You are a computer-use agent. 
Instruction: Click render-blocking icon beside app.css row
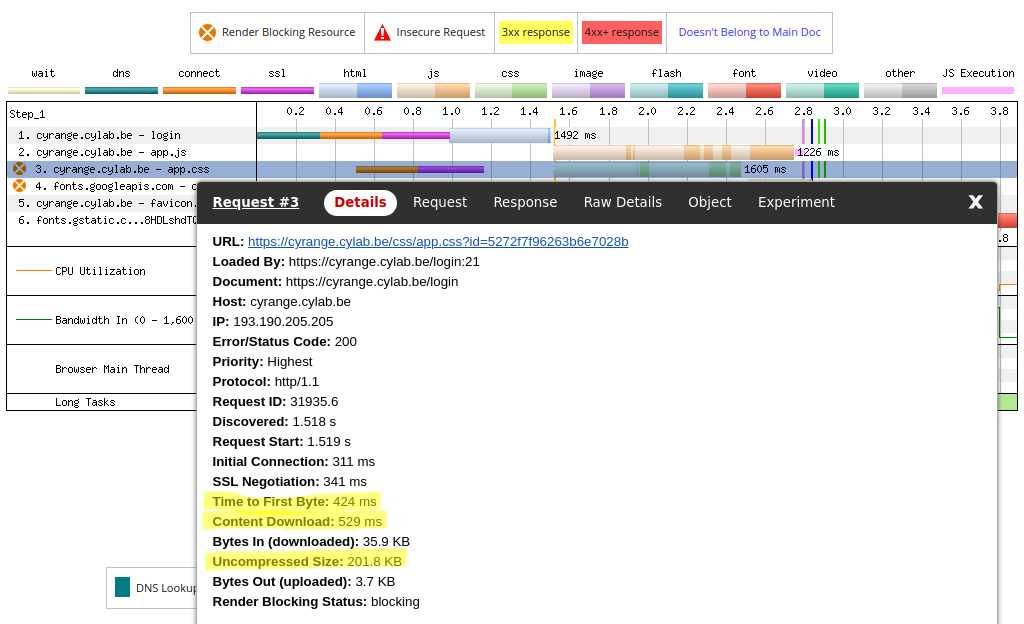(x=19, y=169)
